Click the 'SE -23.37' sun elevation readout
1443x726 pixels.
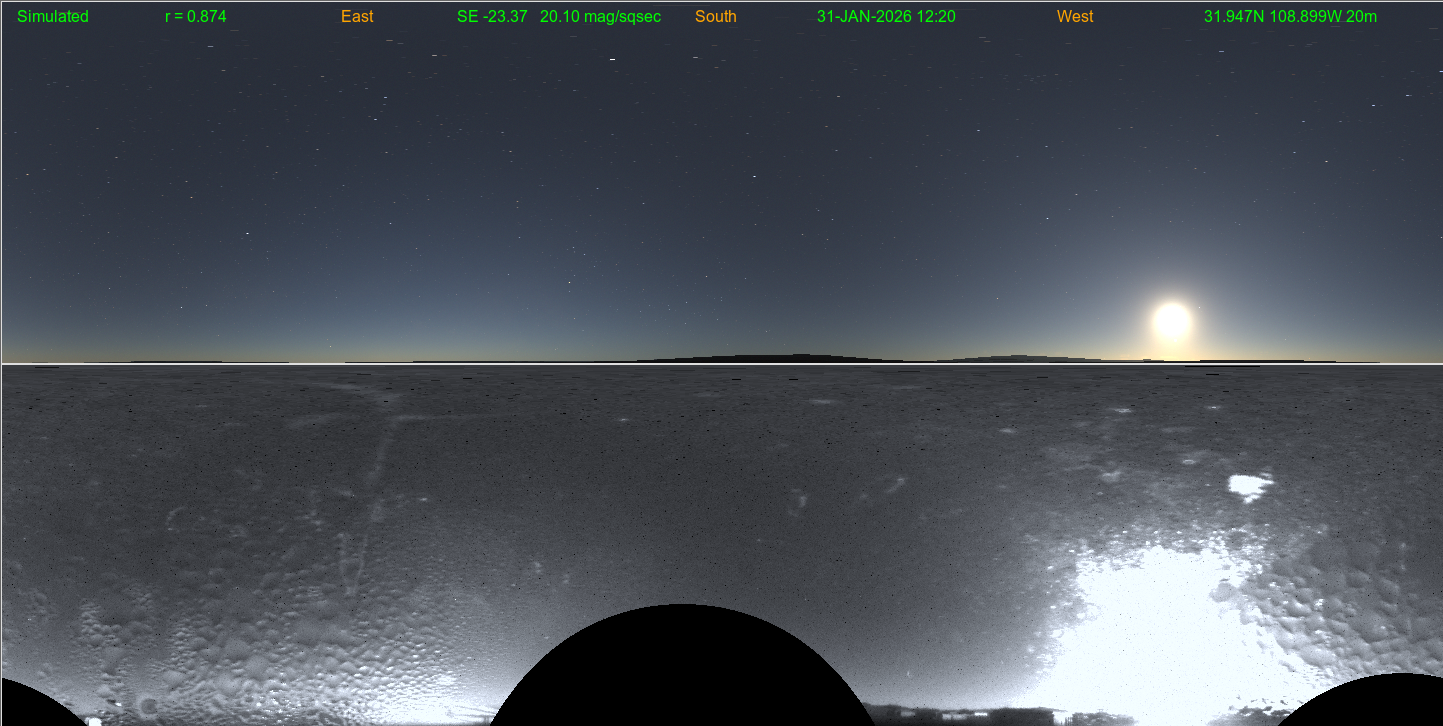click(491, 17)
